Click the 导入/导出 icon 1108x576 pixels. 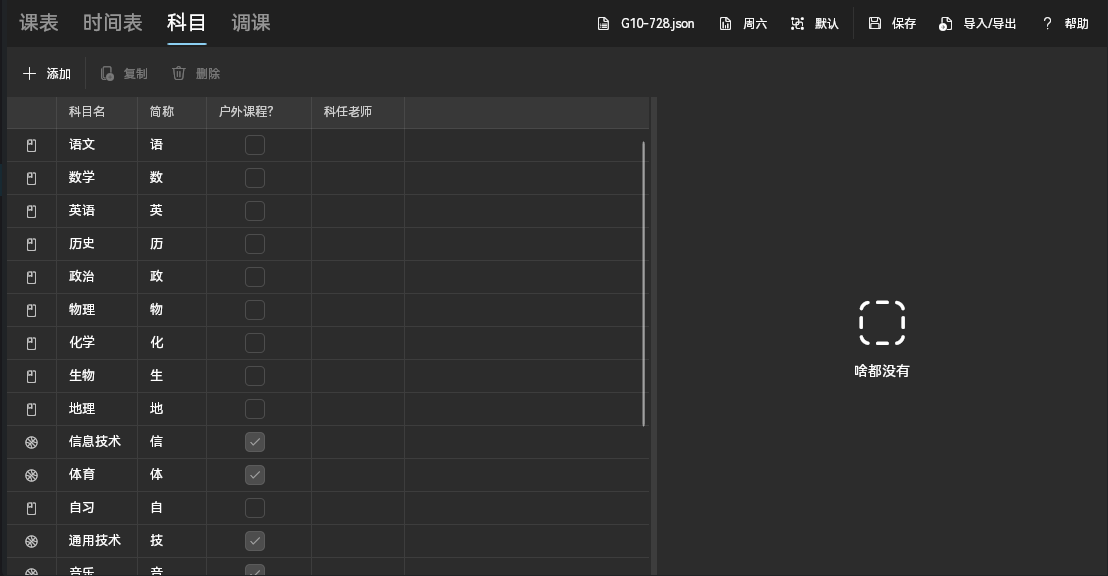tap(945, 24)
